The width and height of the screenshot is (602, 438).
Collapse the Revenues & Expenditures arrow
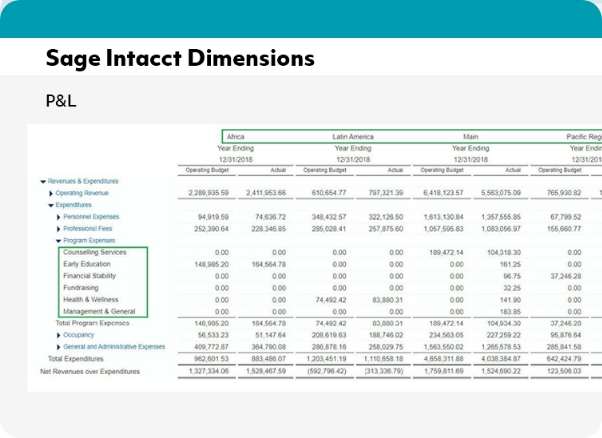[x=43, y=181]
